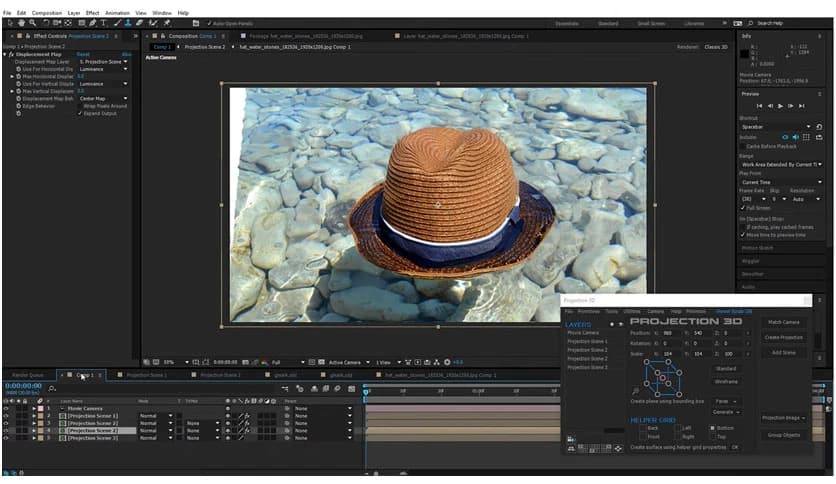Click the Info panel black color swatch
The width and height of the screenshot is (836, 484).
pos(744,54)
